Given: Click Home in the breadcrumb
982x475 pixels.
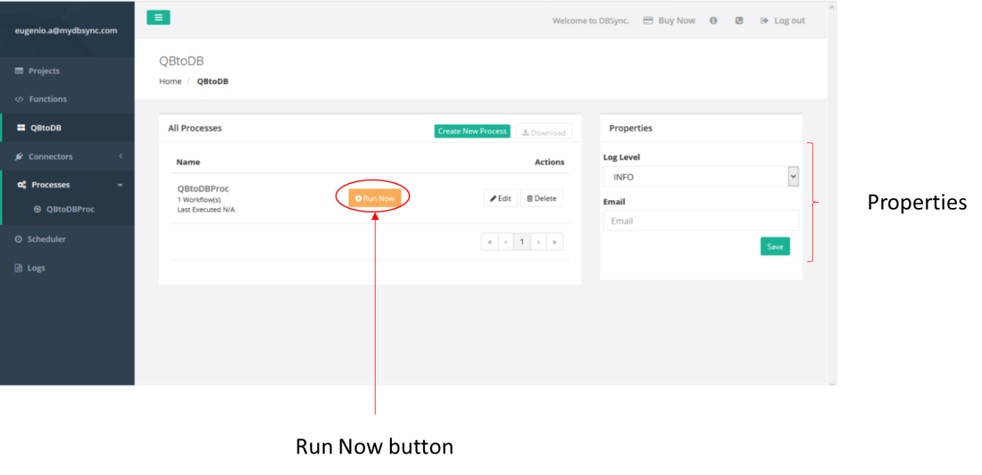Looking at the screenshot, I should click(170, 81).
